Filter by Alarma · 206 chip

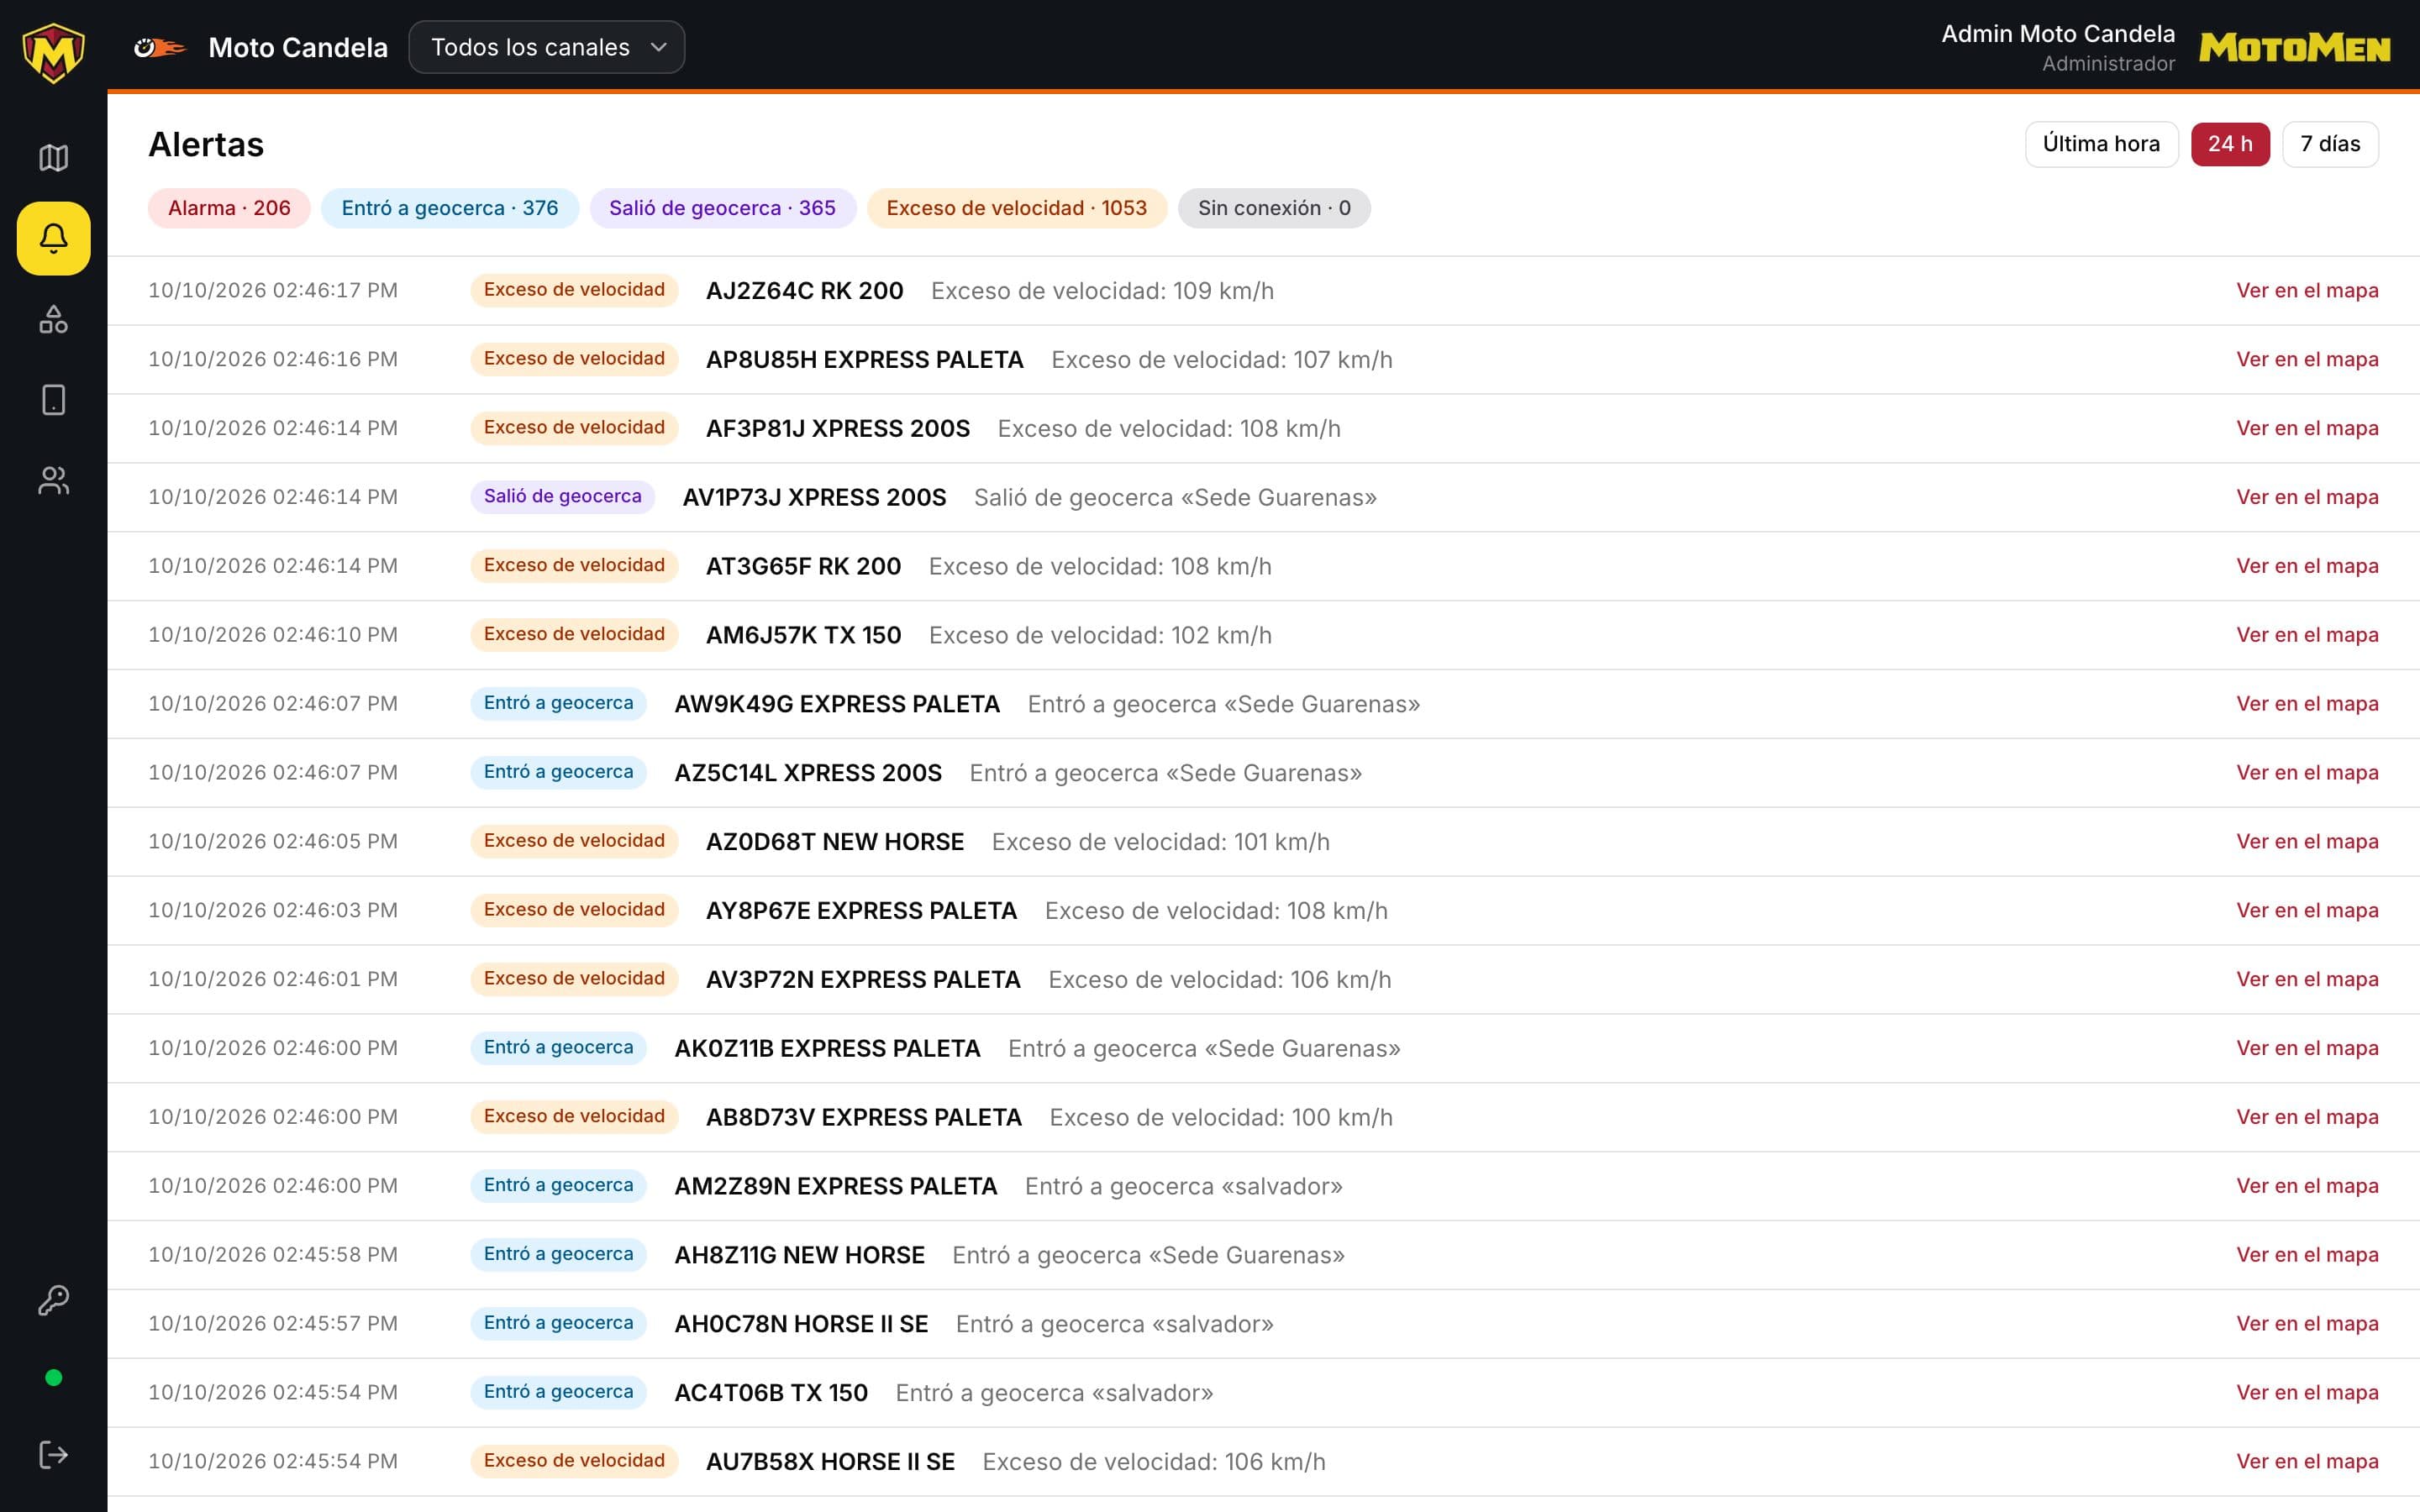pyautogui.click(x=229, y=208)
